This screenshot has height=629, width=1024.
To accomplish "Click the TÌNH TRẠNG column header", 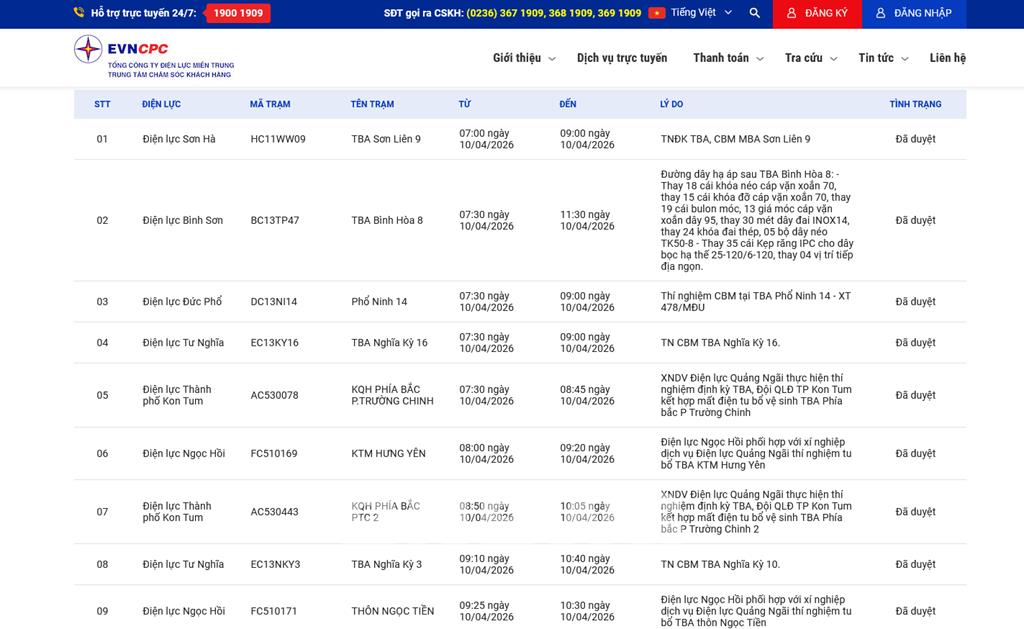I will [915, 104].
